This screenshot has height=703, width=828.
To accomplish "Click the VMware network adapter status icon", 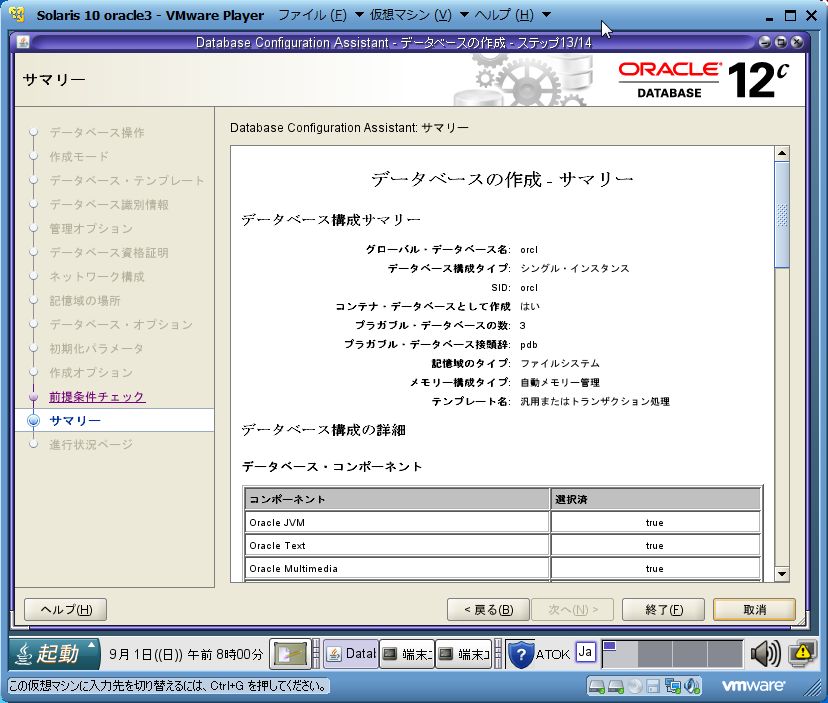I will pos(673,686).
